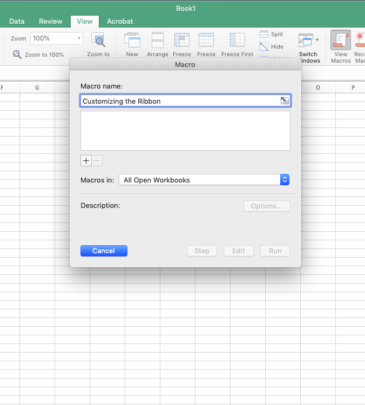Click the Macro dialog title bar

(185, 64)
